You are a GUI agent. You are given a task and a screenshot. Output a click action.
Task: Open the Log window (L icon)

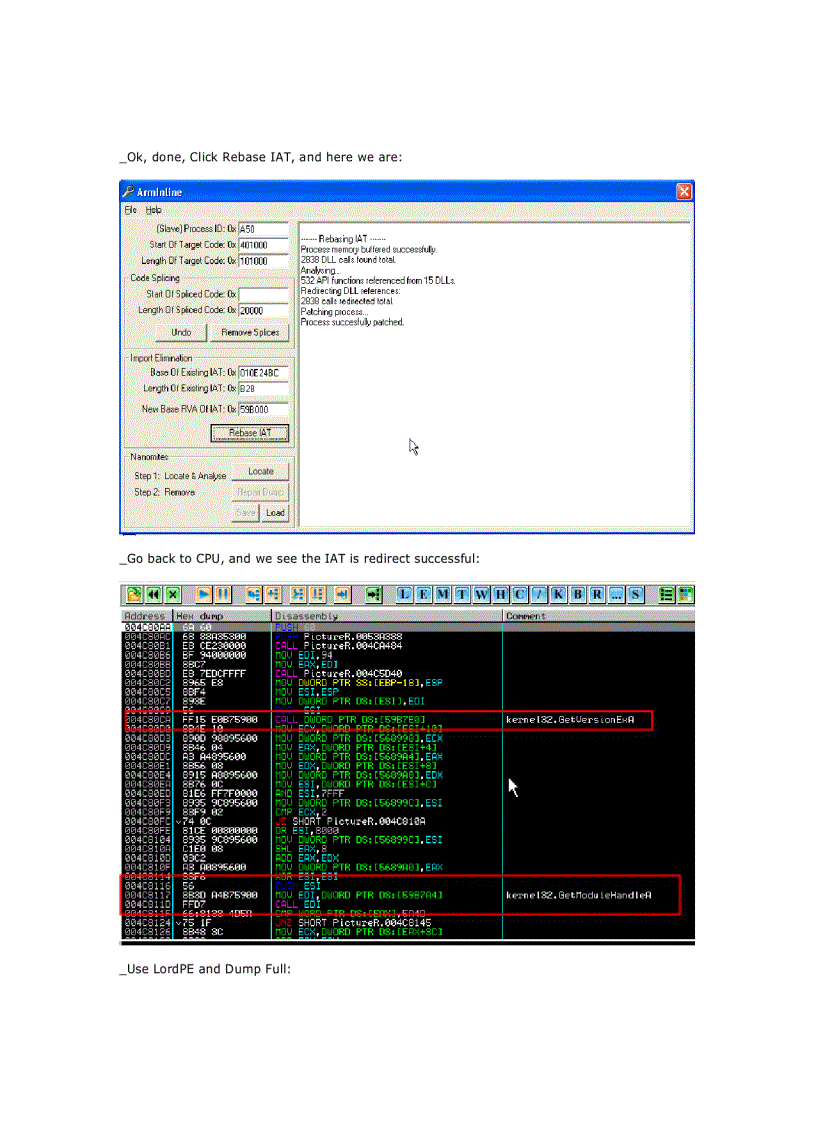coord(404,594)
